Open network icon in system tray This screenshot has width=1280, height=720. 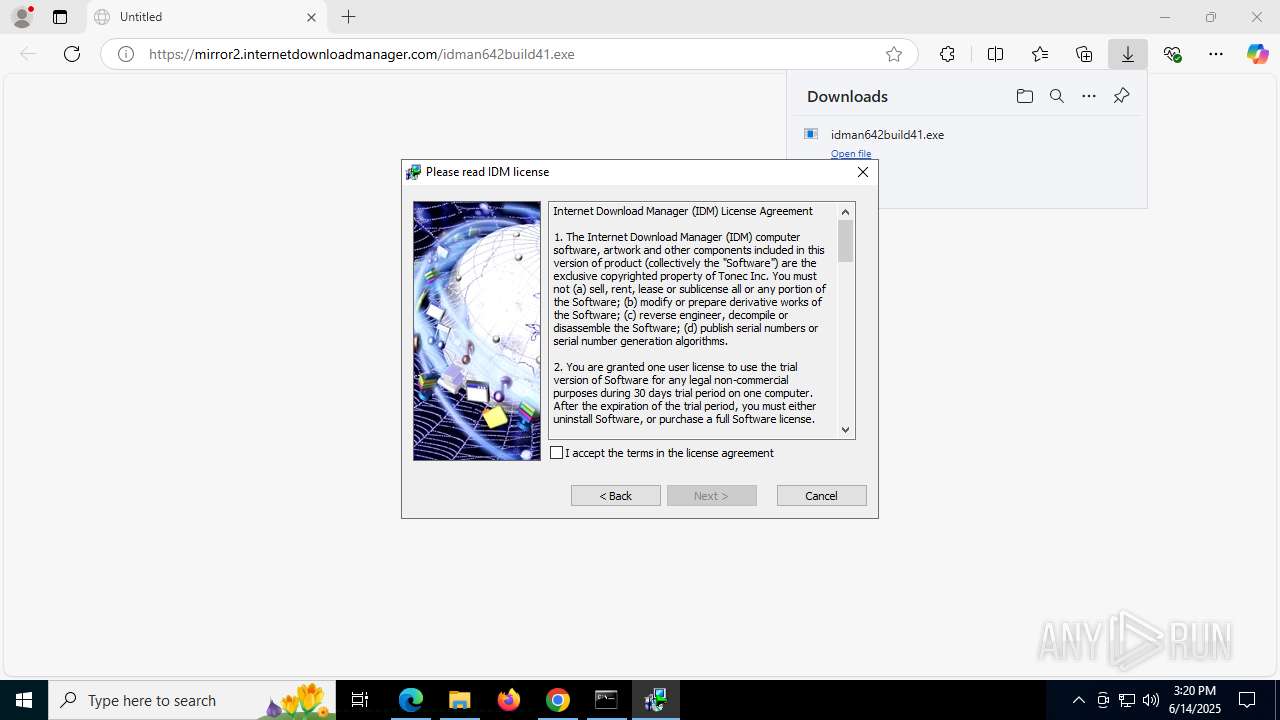coord(1127,700)
